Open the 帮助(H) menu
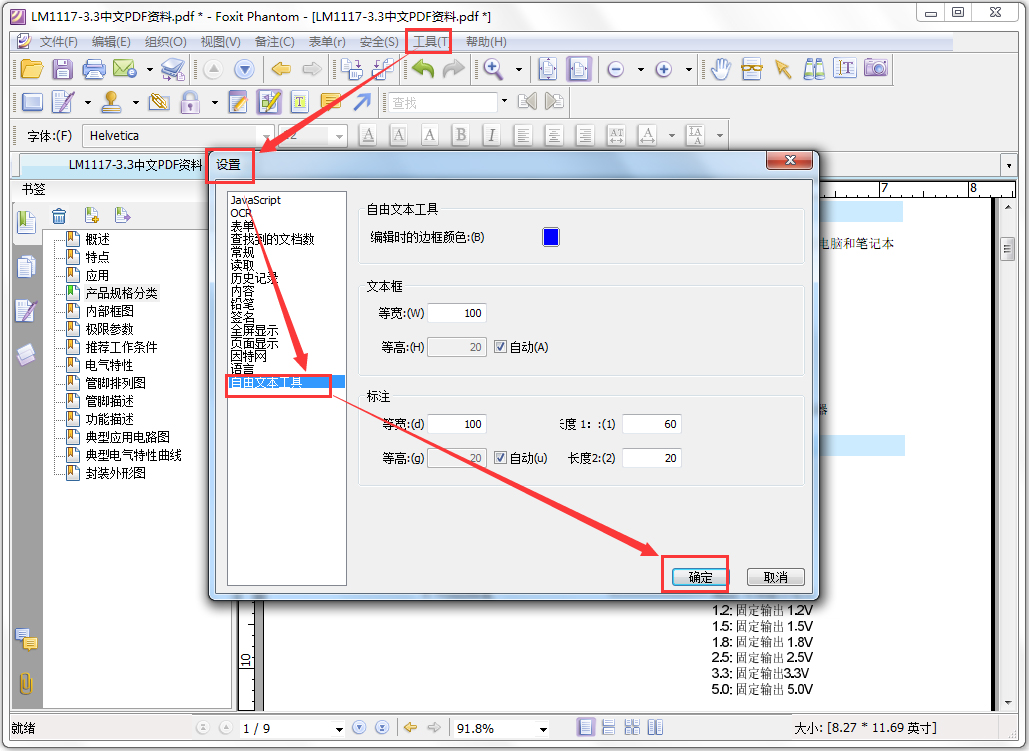1029x751 pixels. click(x=486, y=41)
